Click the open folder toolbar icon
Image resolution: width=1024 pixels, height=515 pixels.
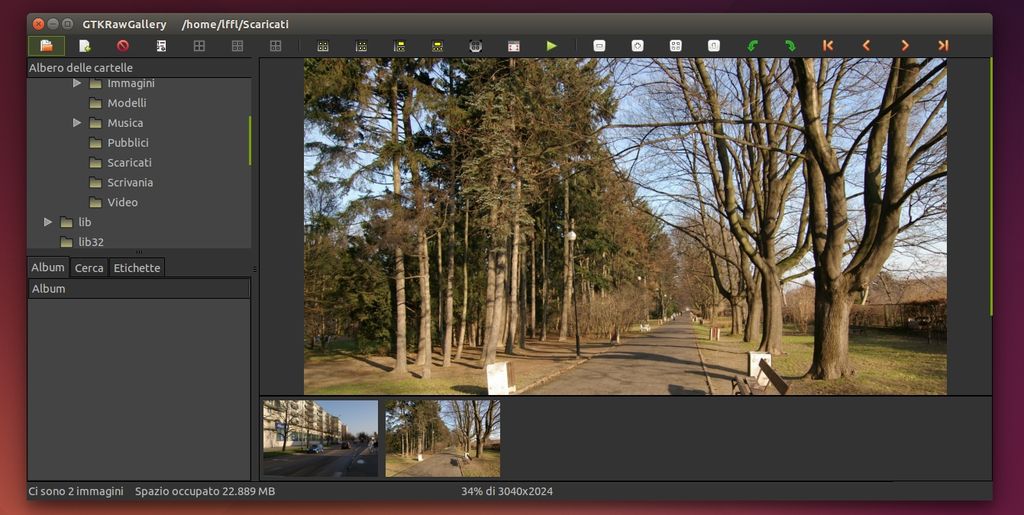click(46, 46)
